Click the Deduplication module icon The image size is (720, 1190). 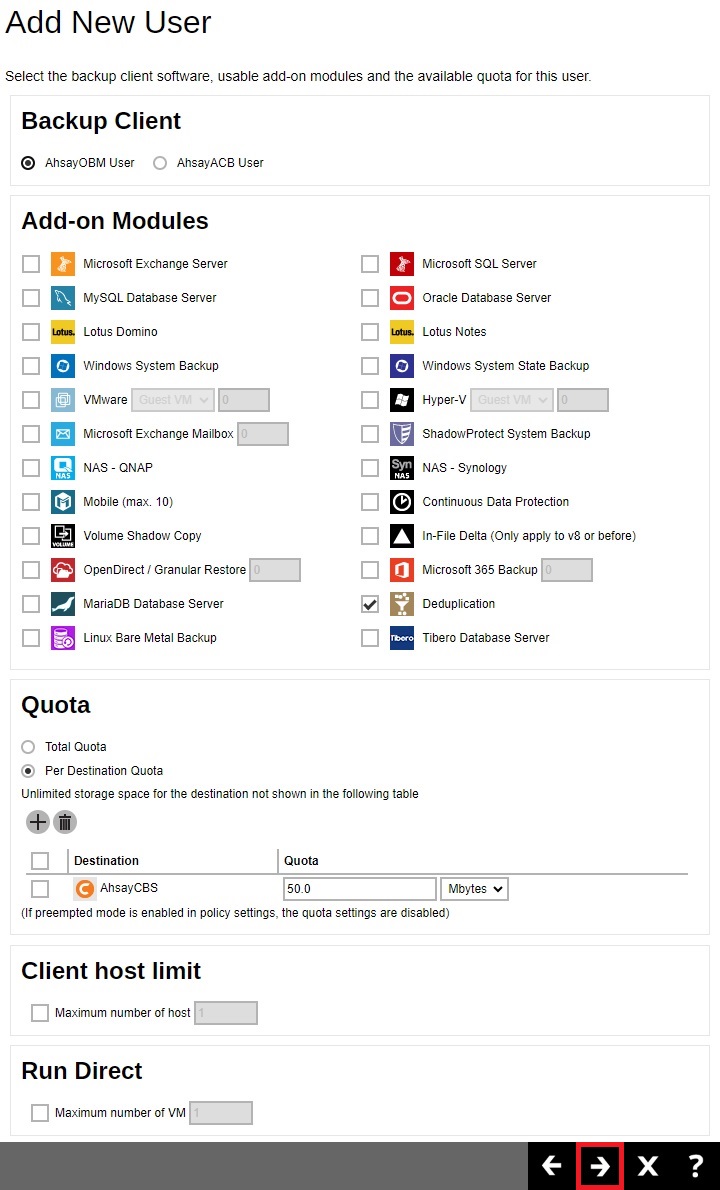point(401,603)
